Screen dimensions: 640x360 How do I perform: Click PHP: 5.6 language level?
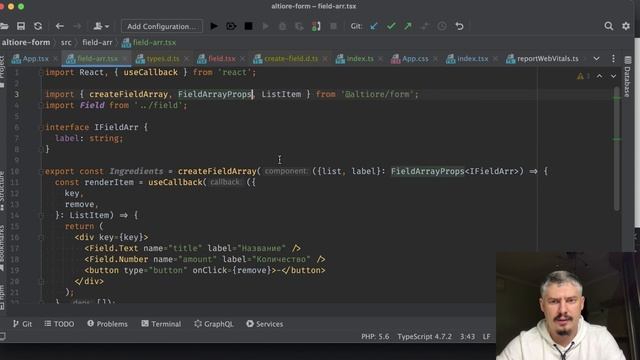375,337
